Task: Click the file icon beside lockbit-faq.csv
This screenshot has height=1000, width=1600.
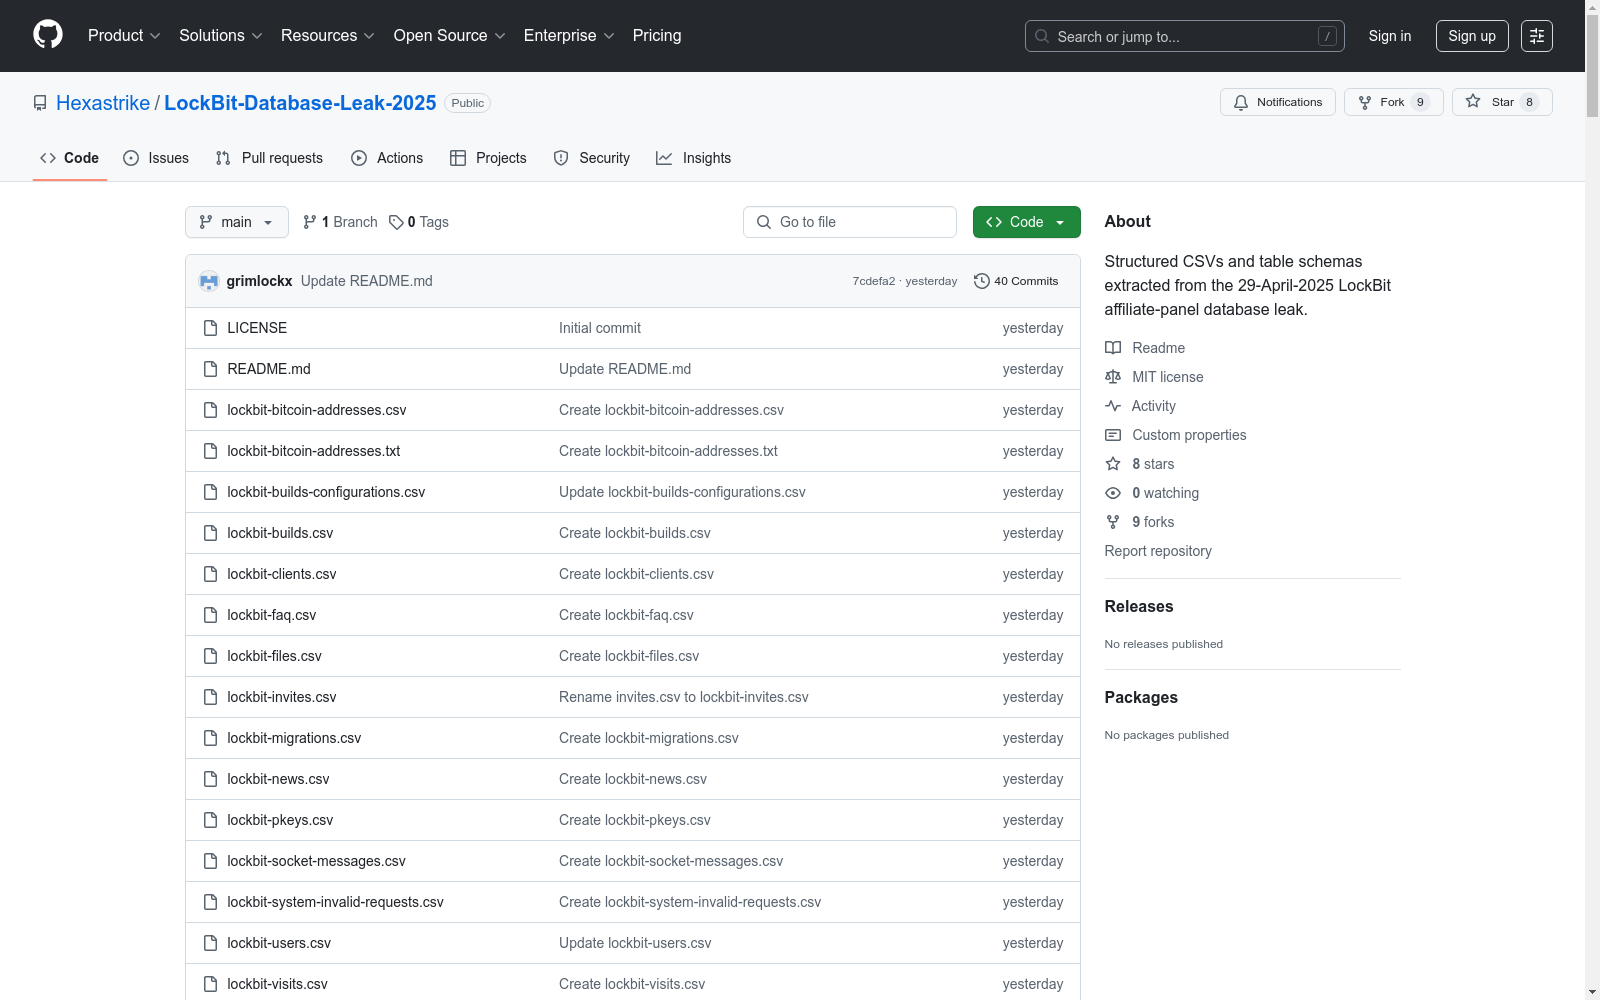Action: (210, 615)
